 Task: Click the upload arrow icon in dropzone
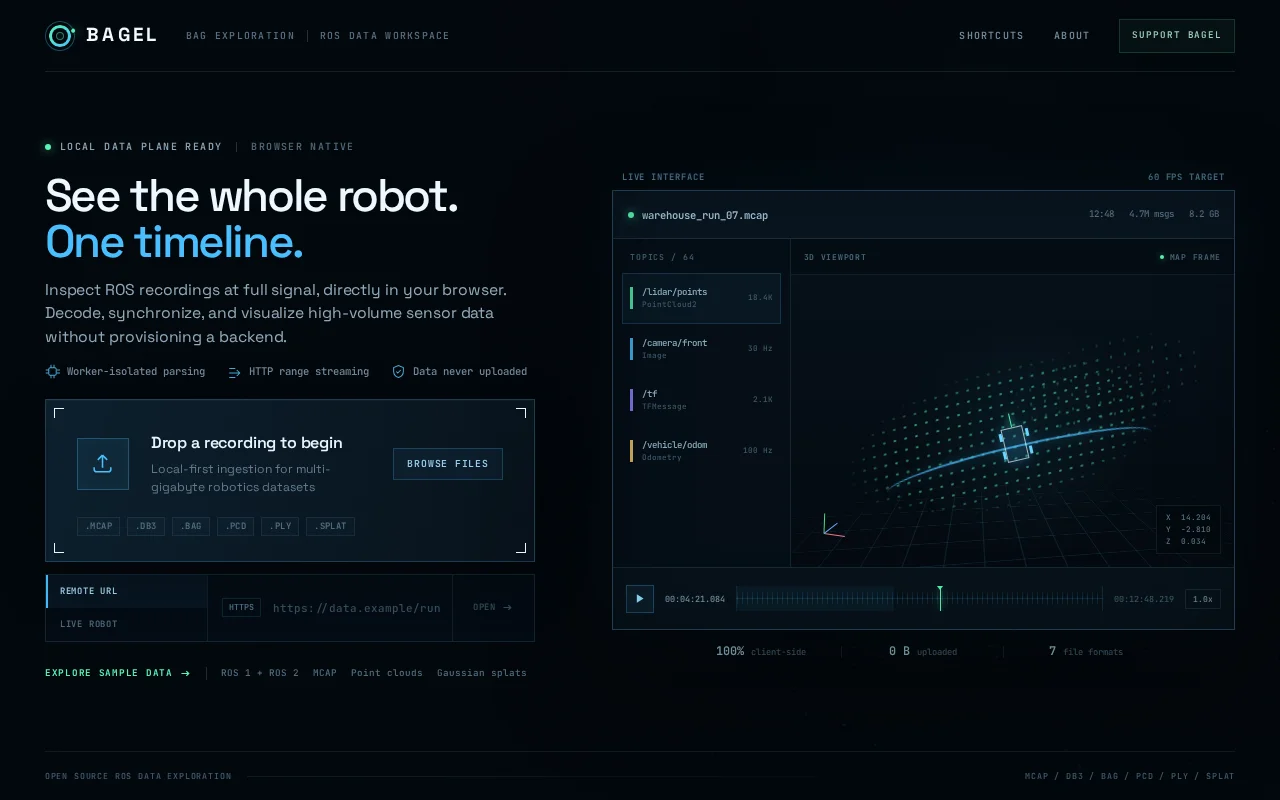click(x=103, y=464)
